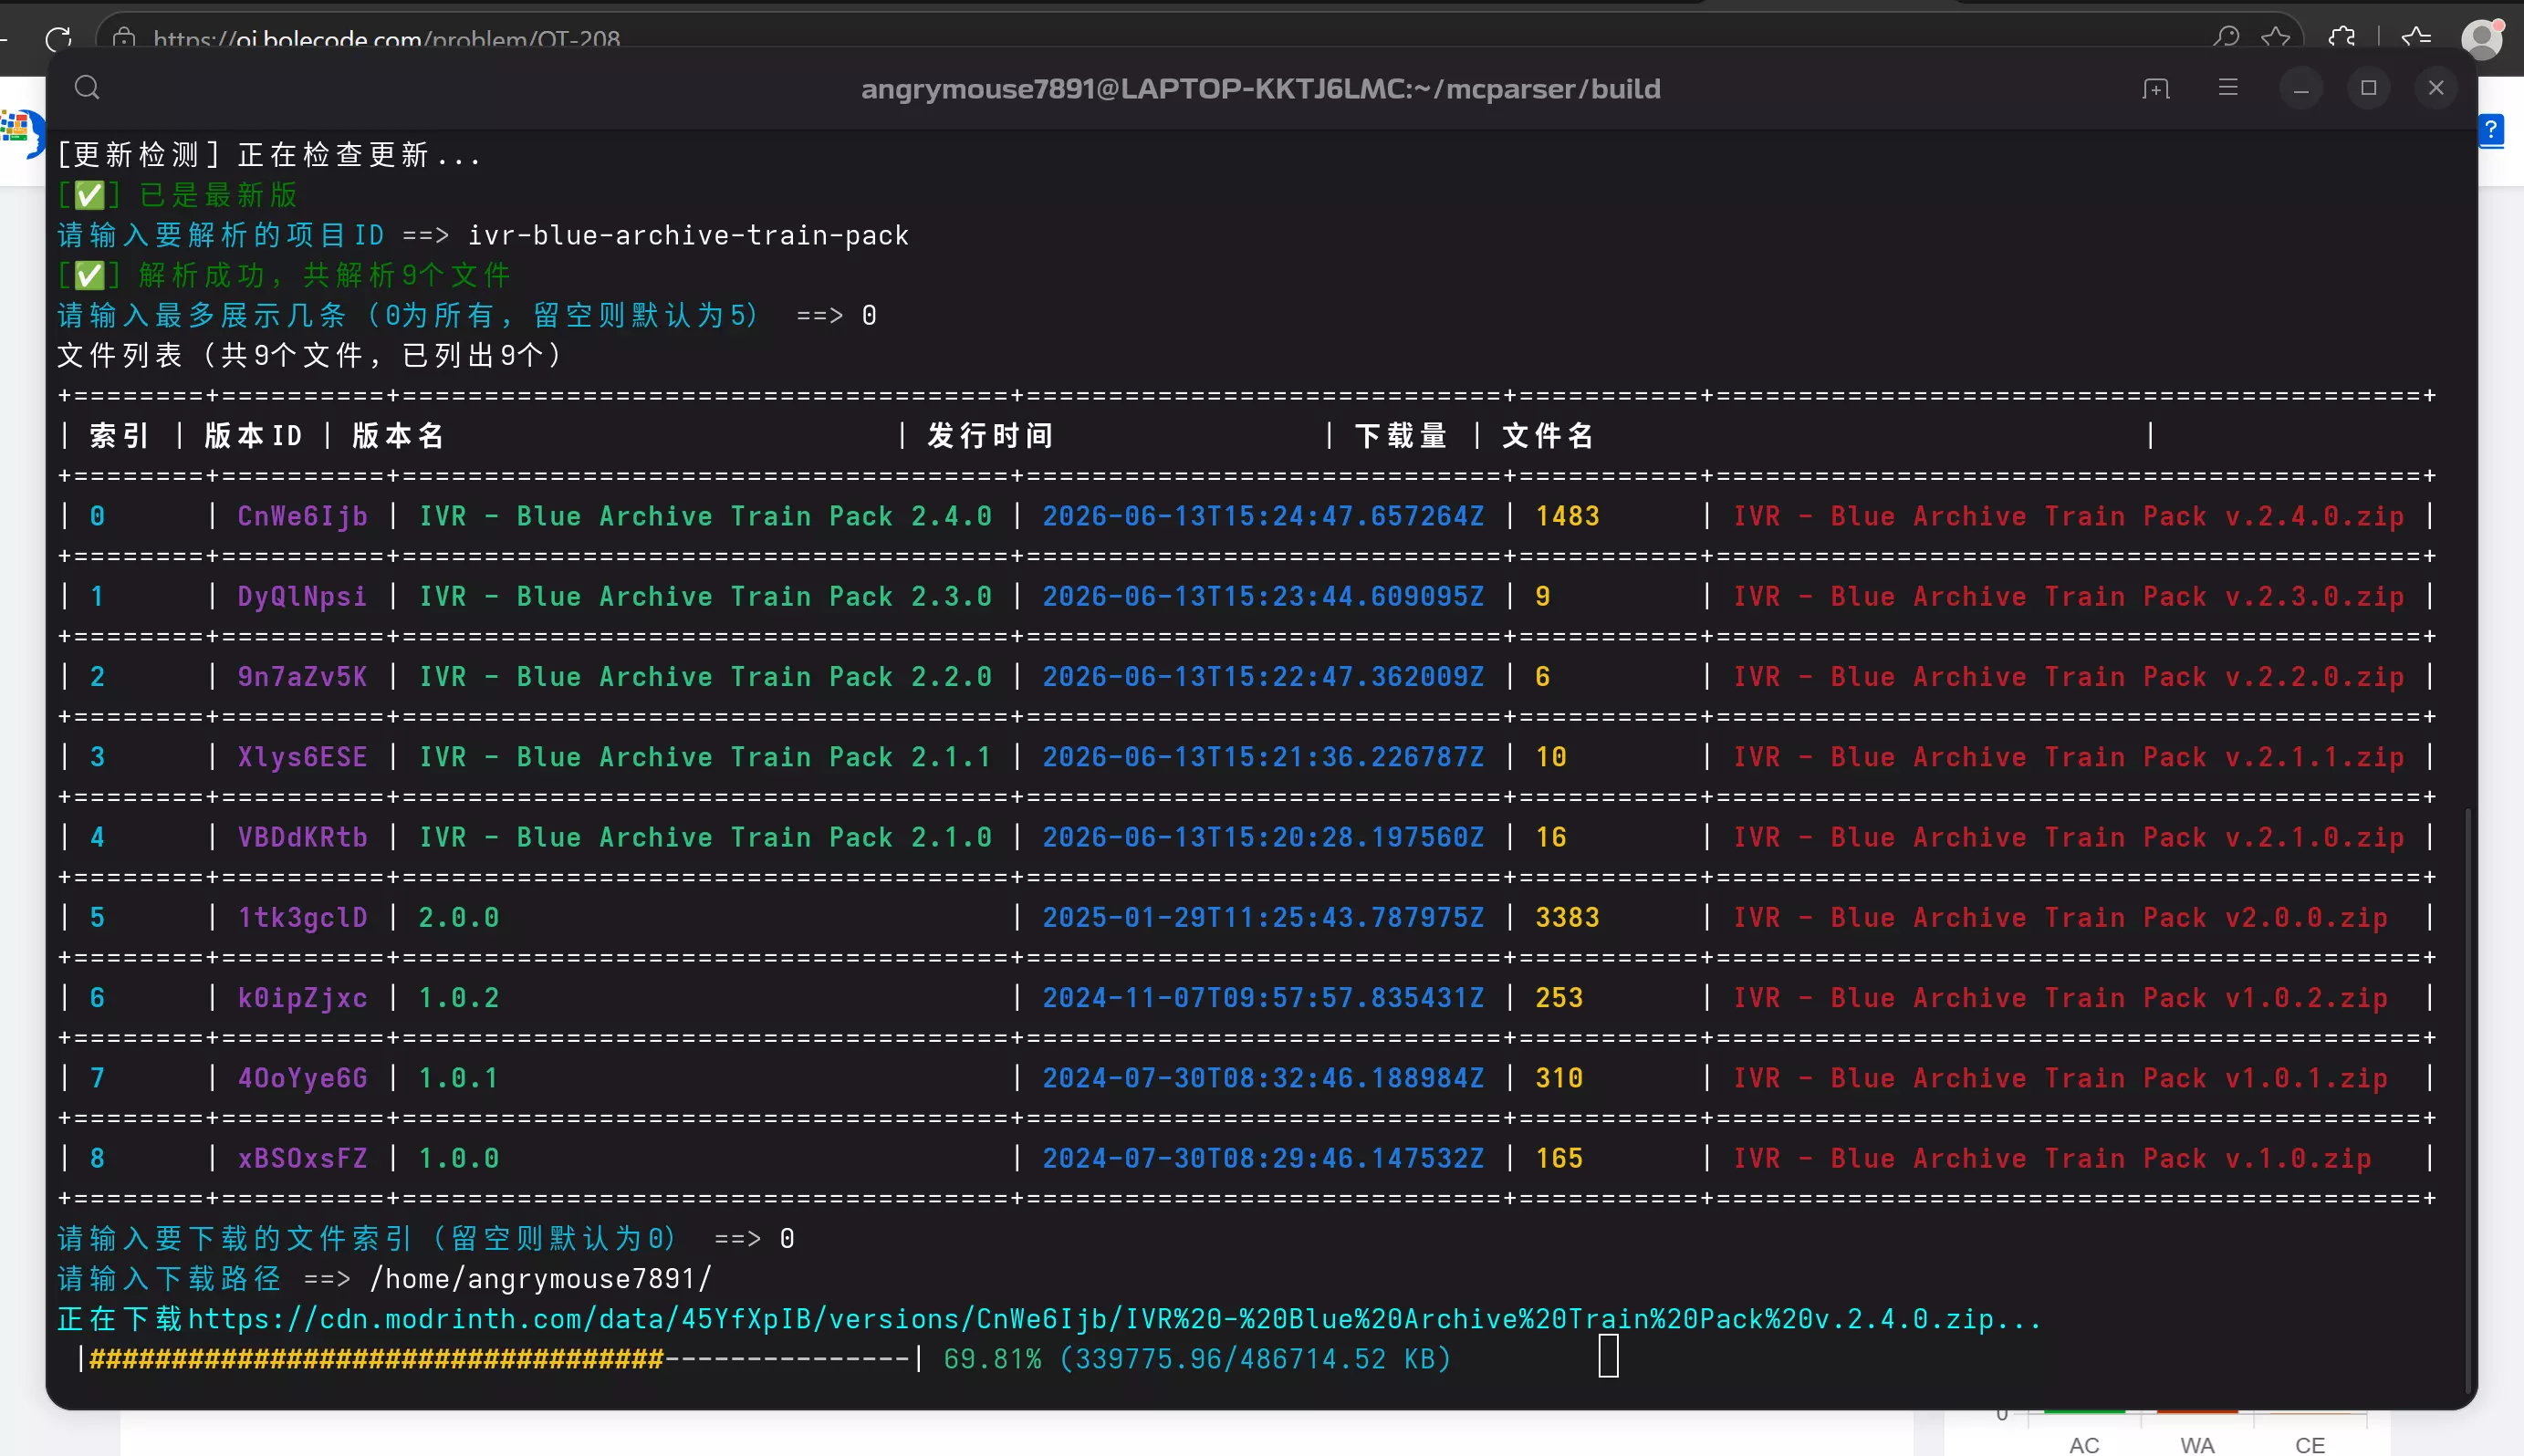Viewport: 2524px width, 1456px height.
Task: Open the terminal search icon
Action: (87, 88)
